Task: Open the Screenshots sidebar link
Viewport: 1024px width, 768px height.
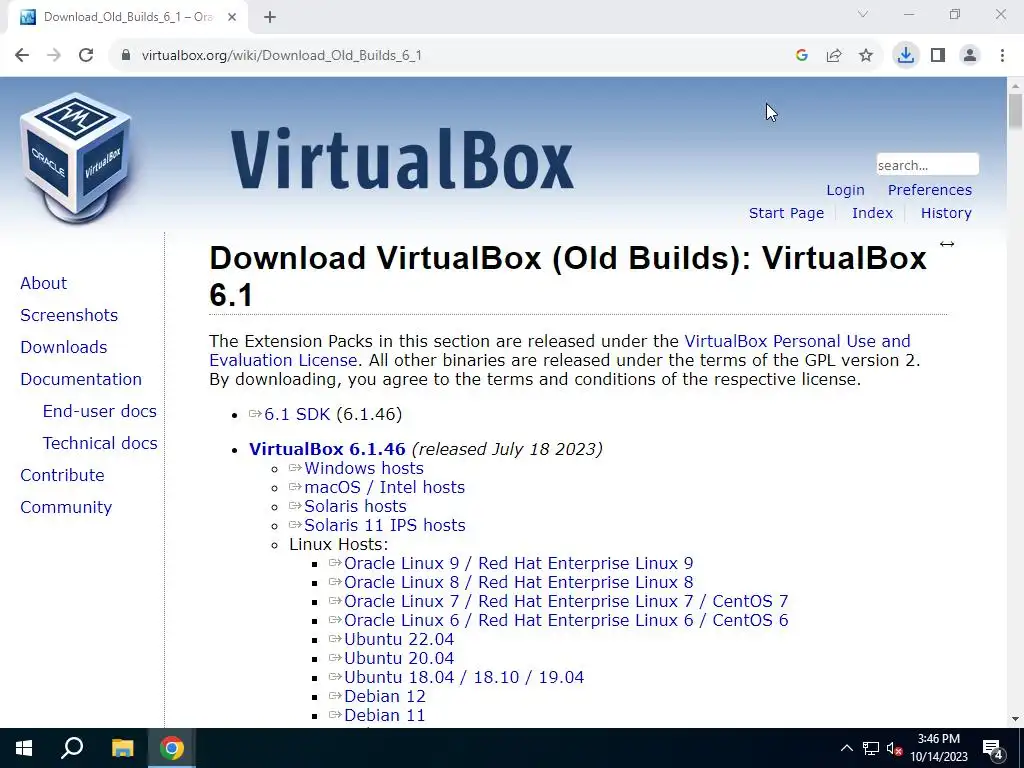Action: pos(69,315)
